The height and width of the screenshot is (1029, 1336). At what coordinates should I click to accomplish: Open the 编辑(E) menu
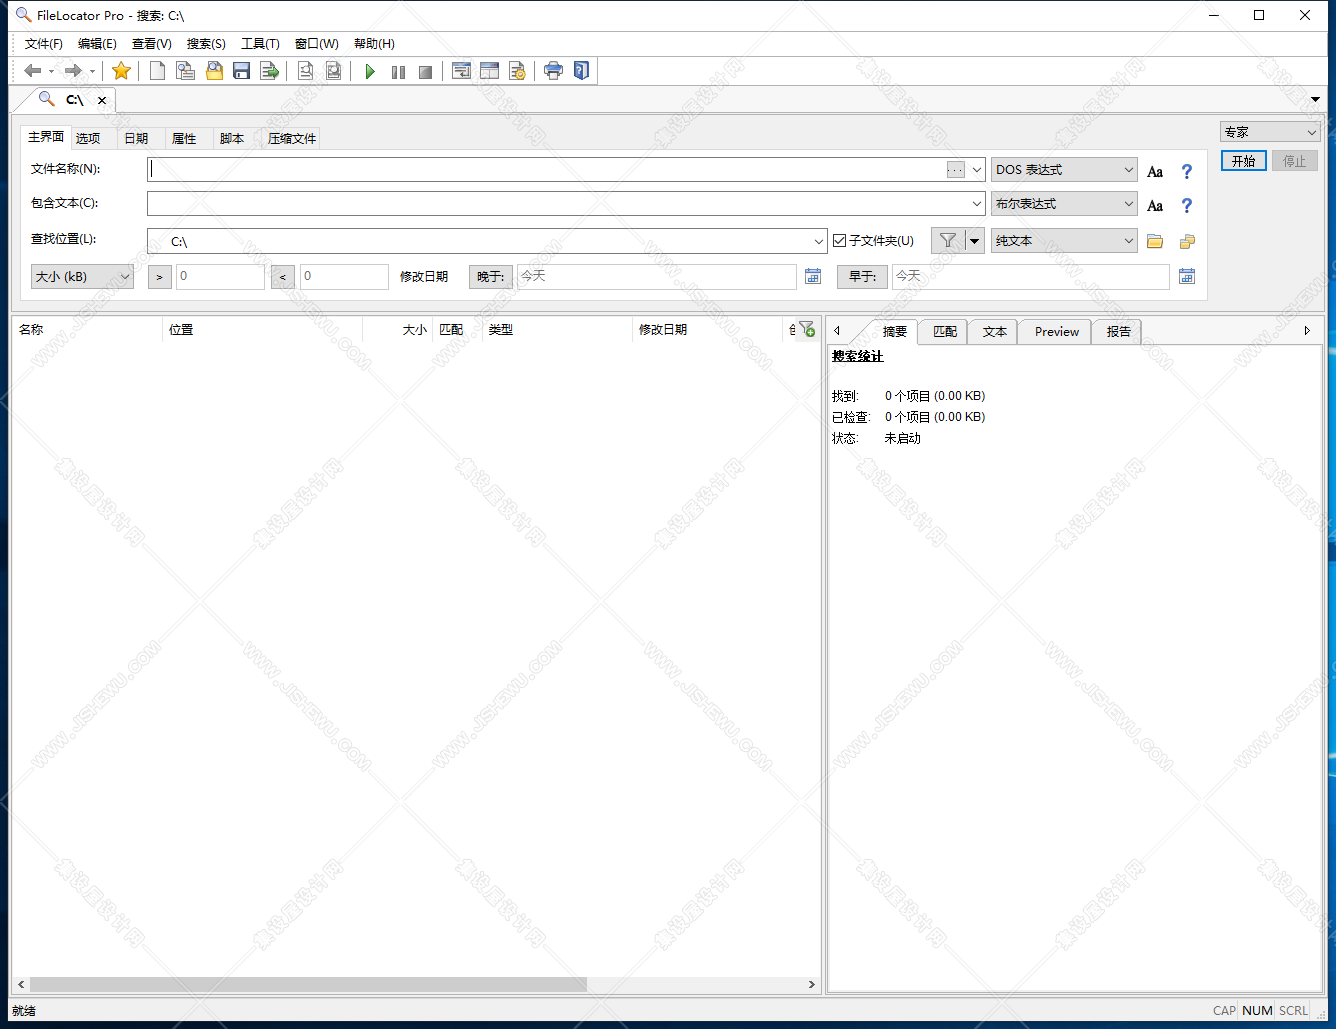tap(97, 44)
